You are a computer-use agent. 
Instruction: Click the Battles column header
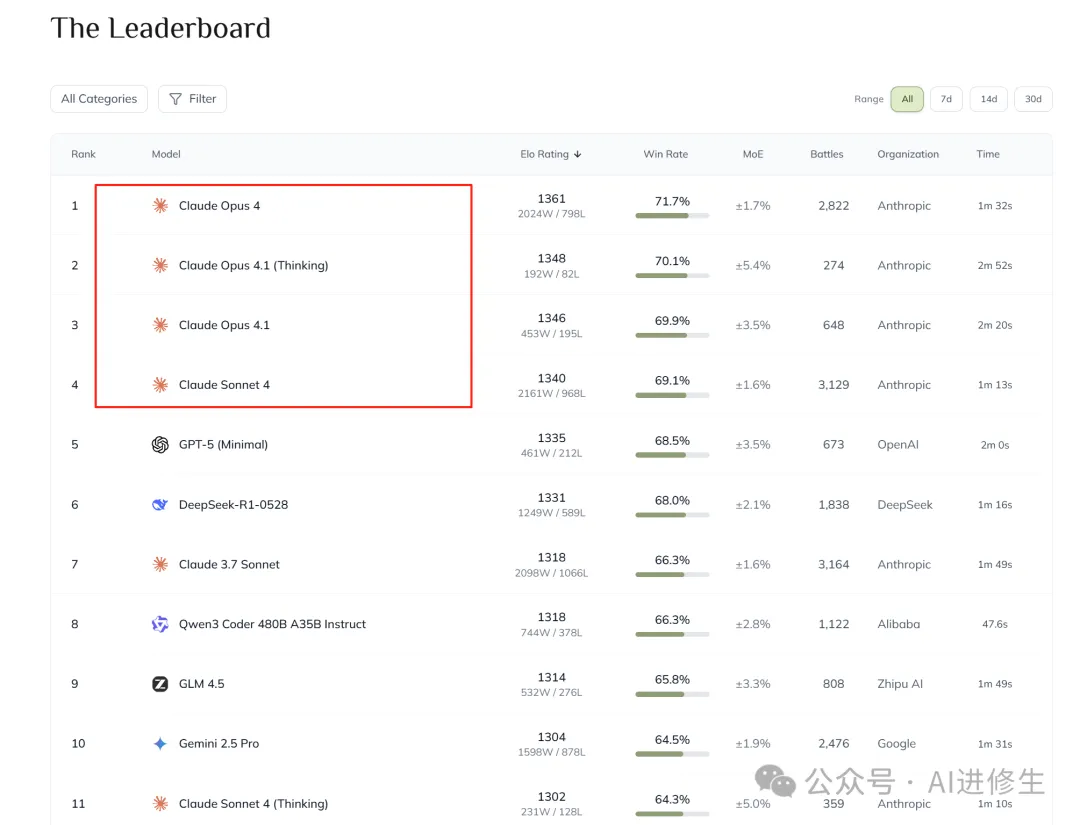coord(827,154)
